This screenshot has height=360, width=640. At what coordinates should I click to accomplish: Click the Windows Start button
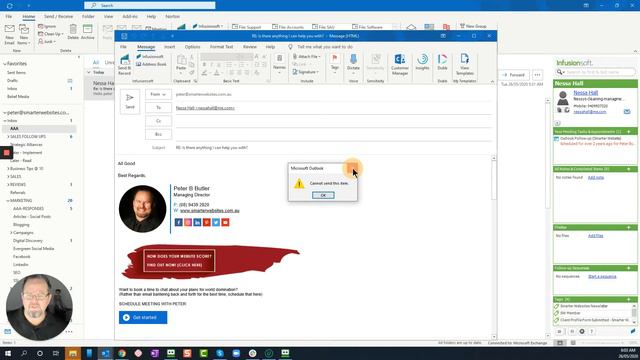pyautogui.click(x=7, y=353)
